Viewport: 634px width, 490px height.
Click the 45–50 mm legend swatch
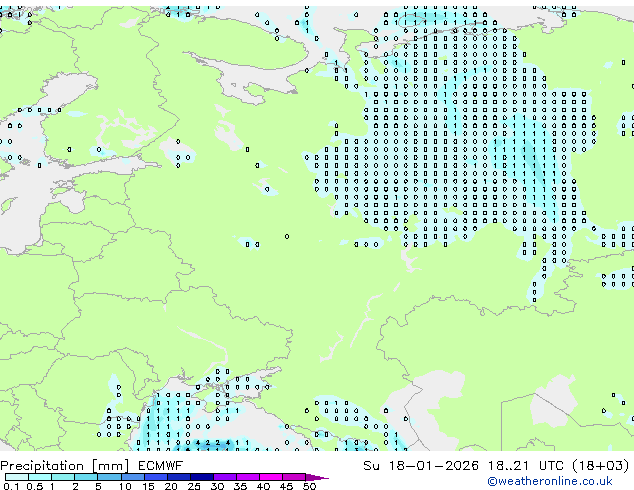point(294,477)
